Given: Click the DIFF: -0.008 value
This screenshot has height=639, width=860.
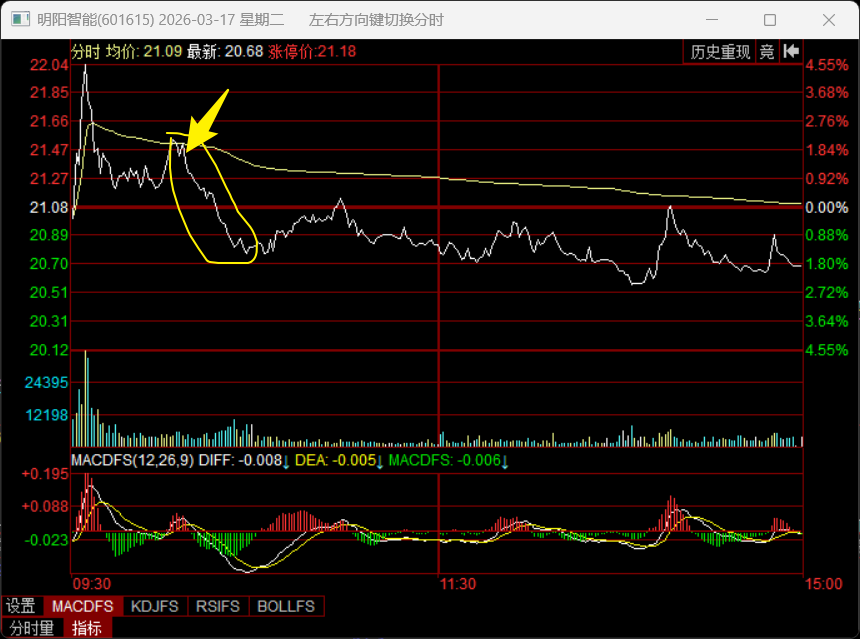Looking at the screenshot, I should (x=240, y=460).
